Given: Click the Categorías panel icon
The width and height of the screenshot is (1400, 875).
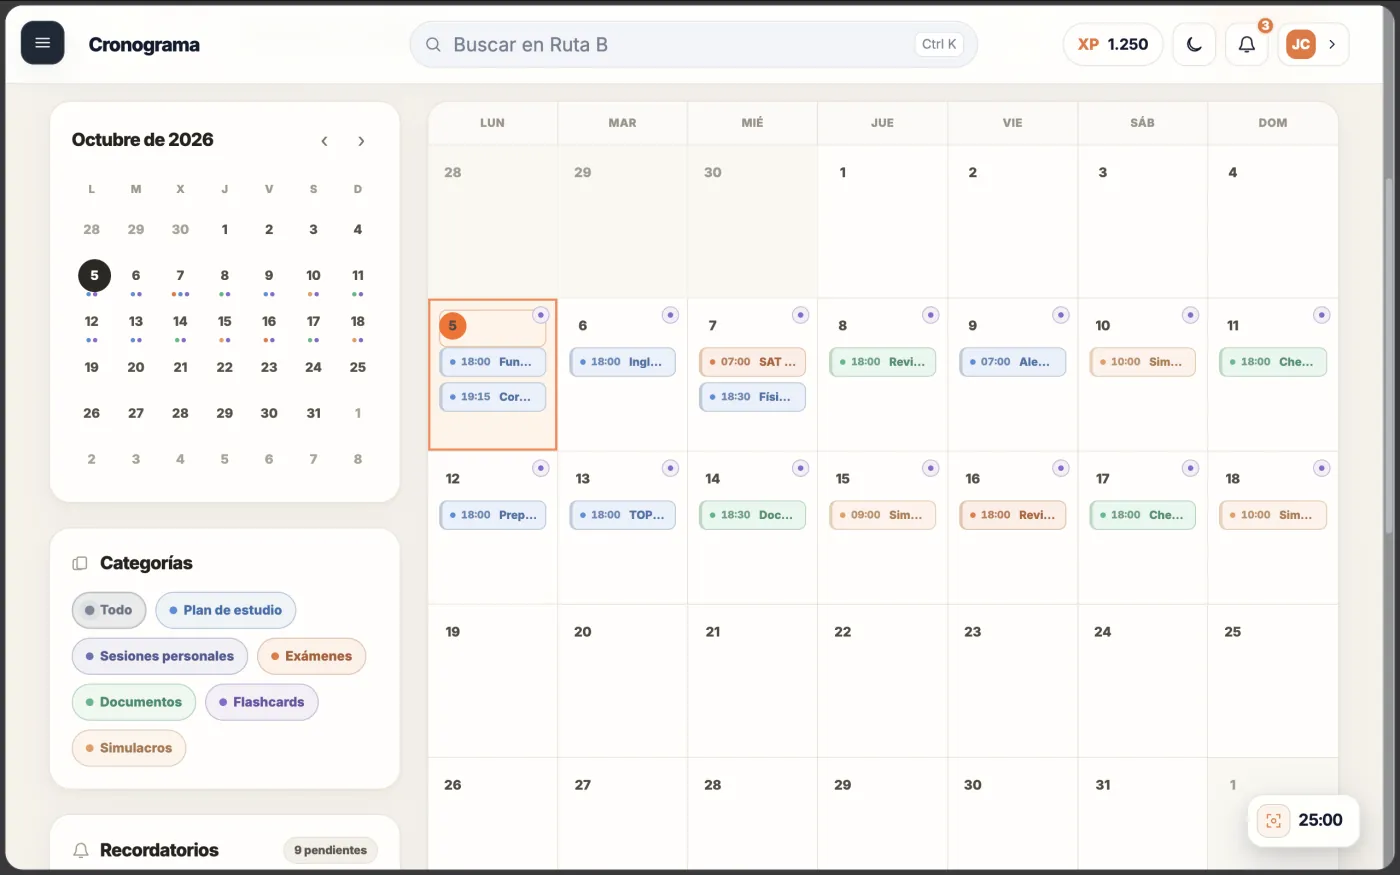Looking at the screenshot, I should pos(80,563).
